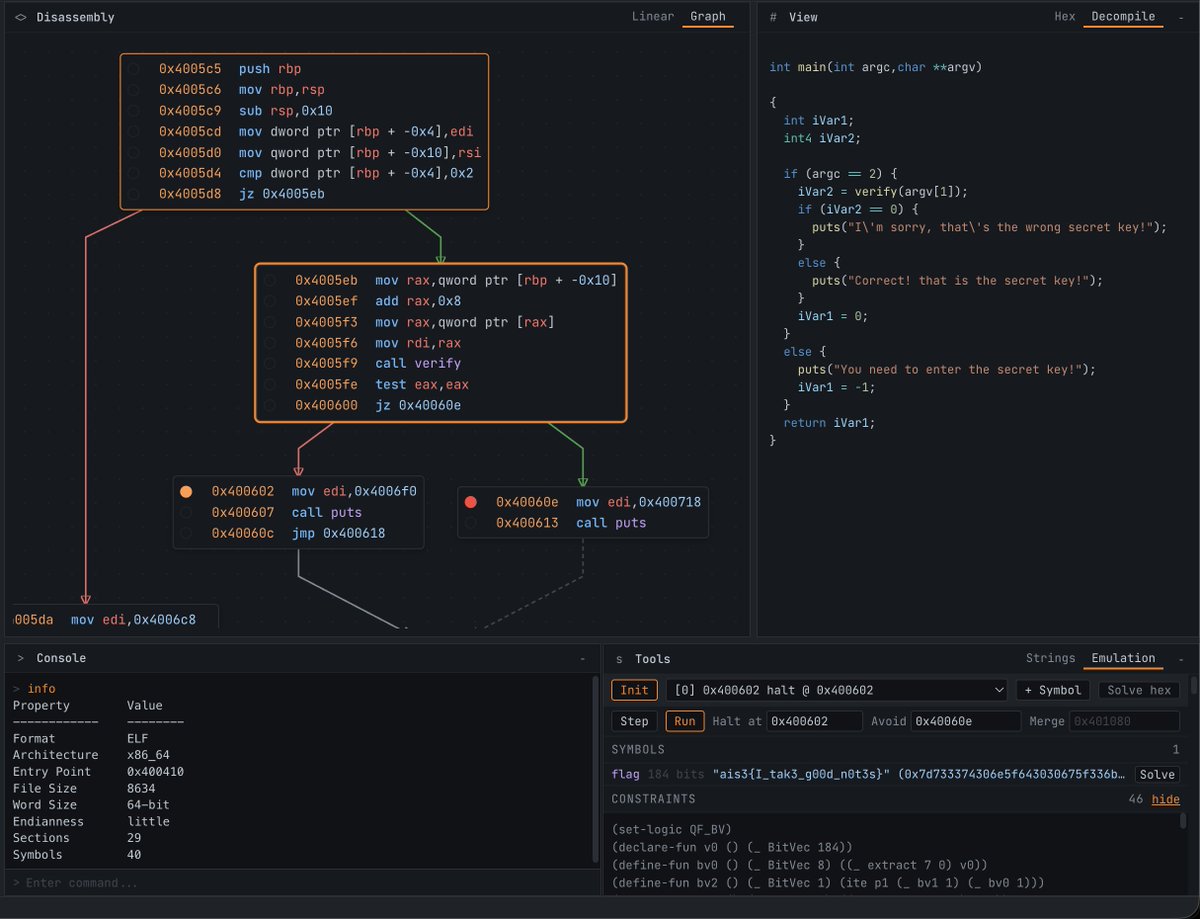Click the Init button
Screen dimensions: 1200x919
point(635,690)
